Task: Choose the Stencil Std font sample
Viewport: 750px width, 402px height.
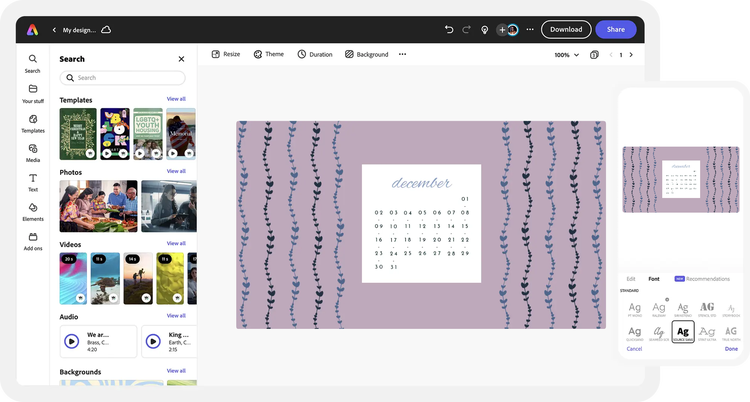Action: 707,309
